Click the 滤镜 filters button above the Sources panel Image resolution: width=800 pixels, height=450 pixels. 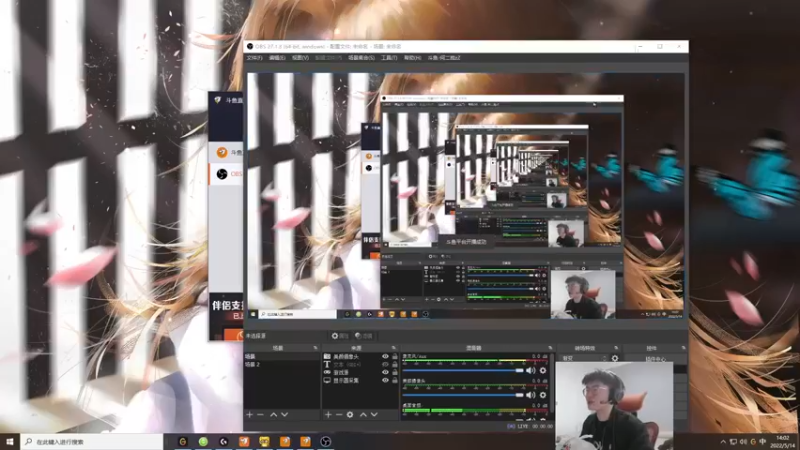click(x=364, y=336)
